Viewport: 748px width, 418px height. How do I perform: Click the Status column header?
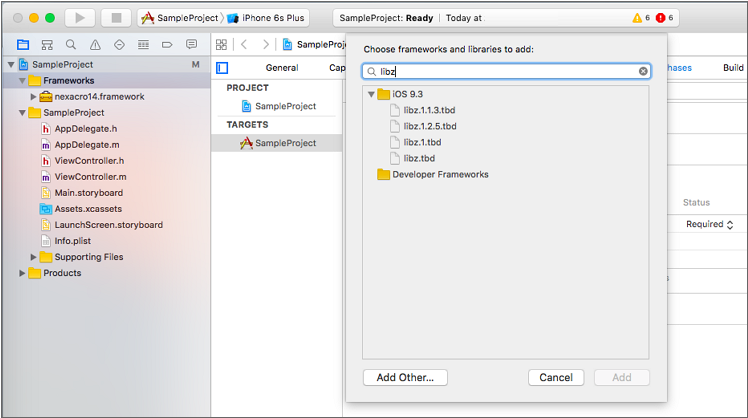[x=696, y=203]
